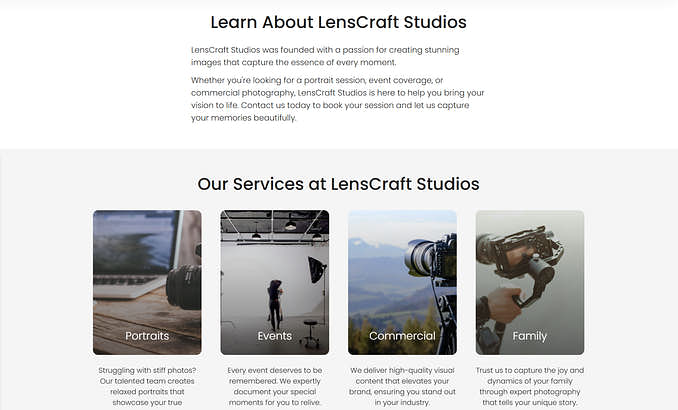This screenshot has width=678, height=410.
Task: Open the Portraits service card image
Action: click(147, 282)
